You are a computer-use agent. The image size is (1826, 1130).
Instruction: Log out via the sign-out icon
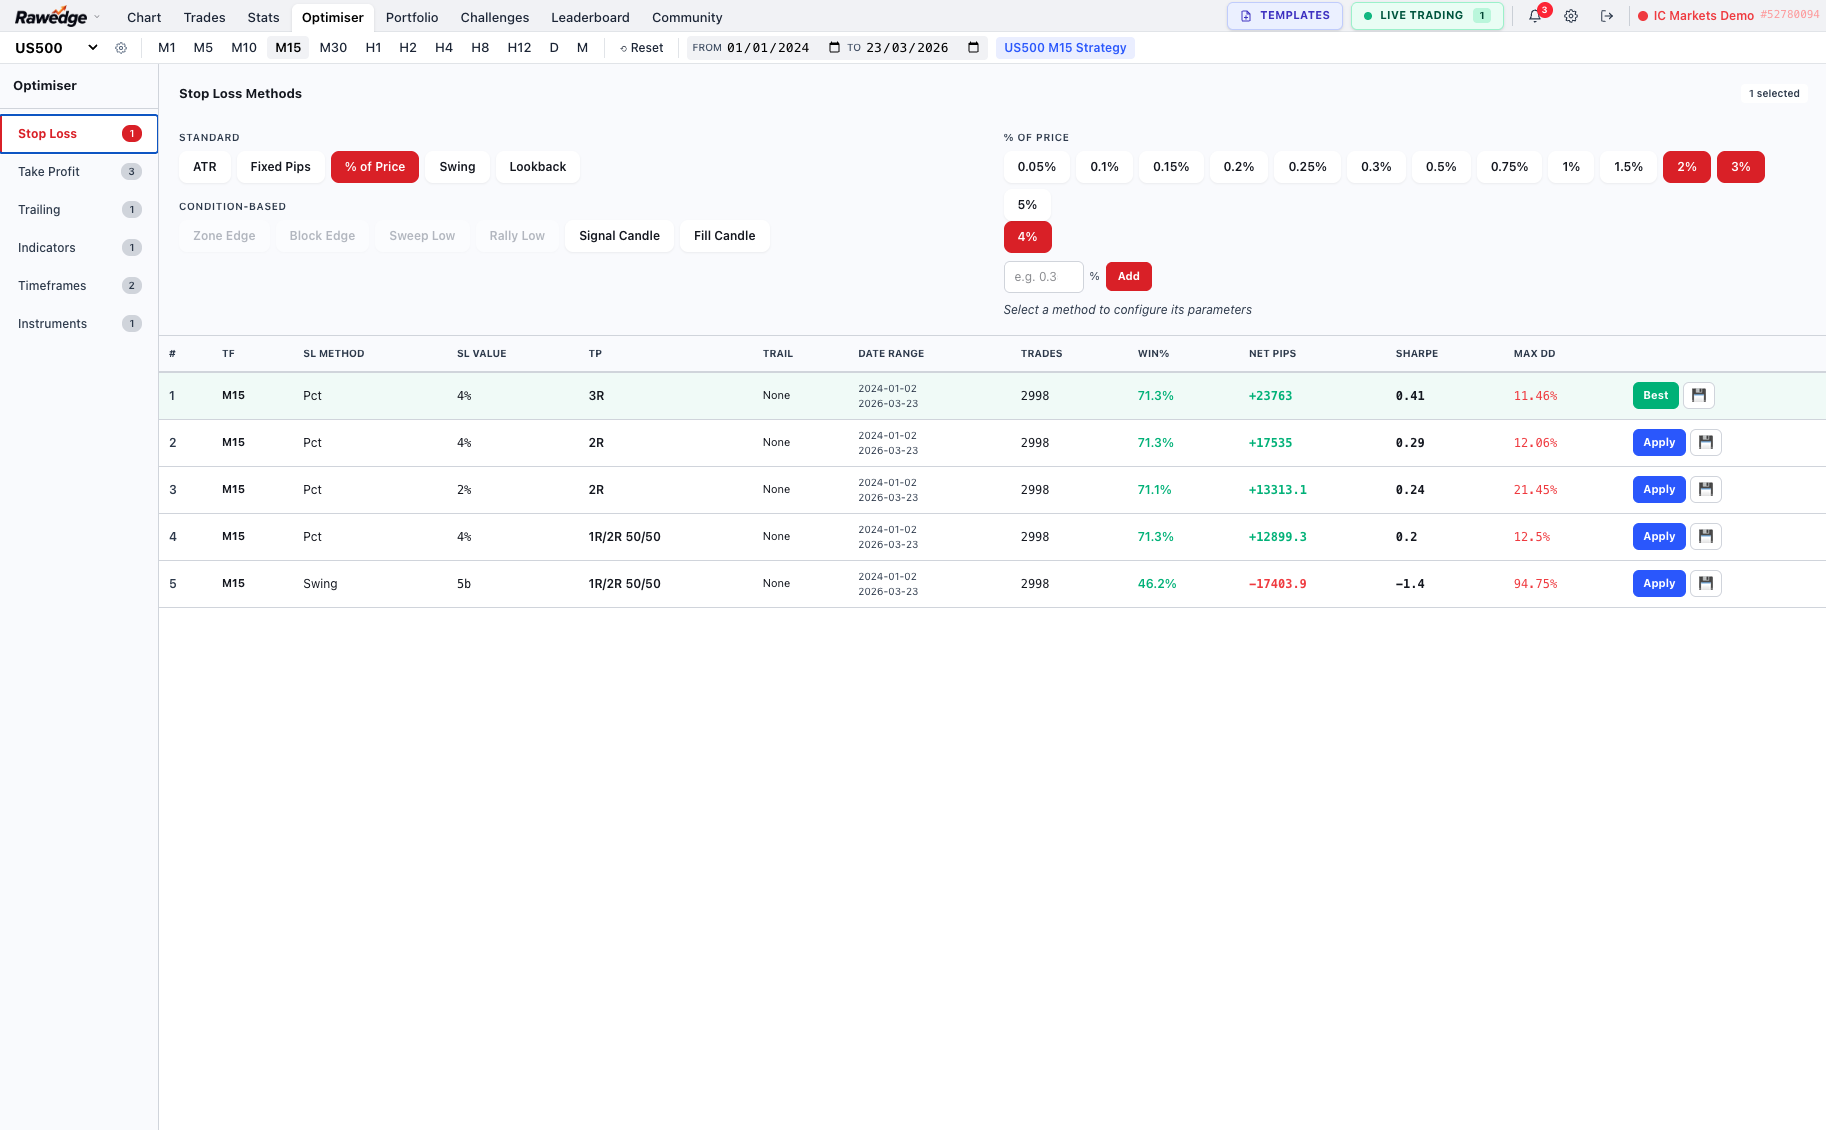coord(1607,16)
